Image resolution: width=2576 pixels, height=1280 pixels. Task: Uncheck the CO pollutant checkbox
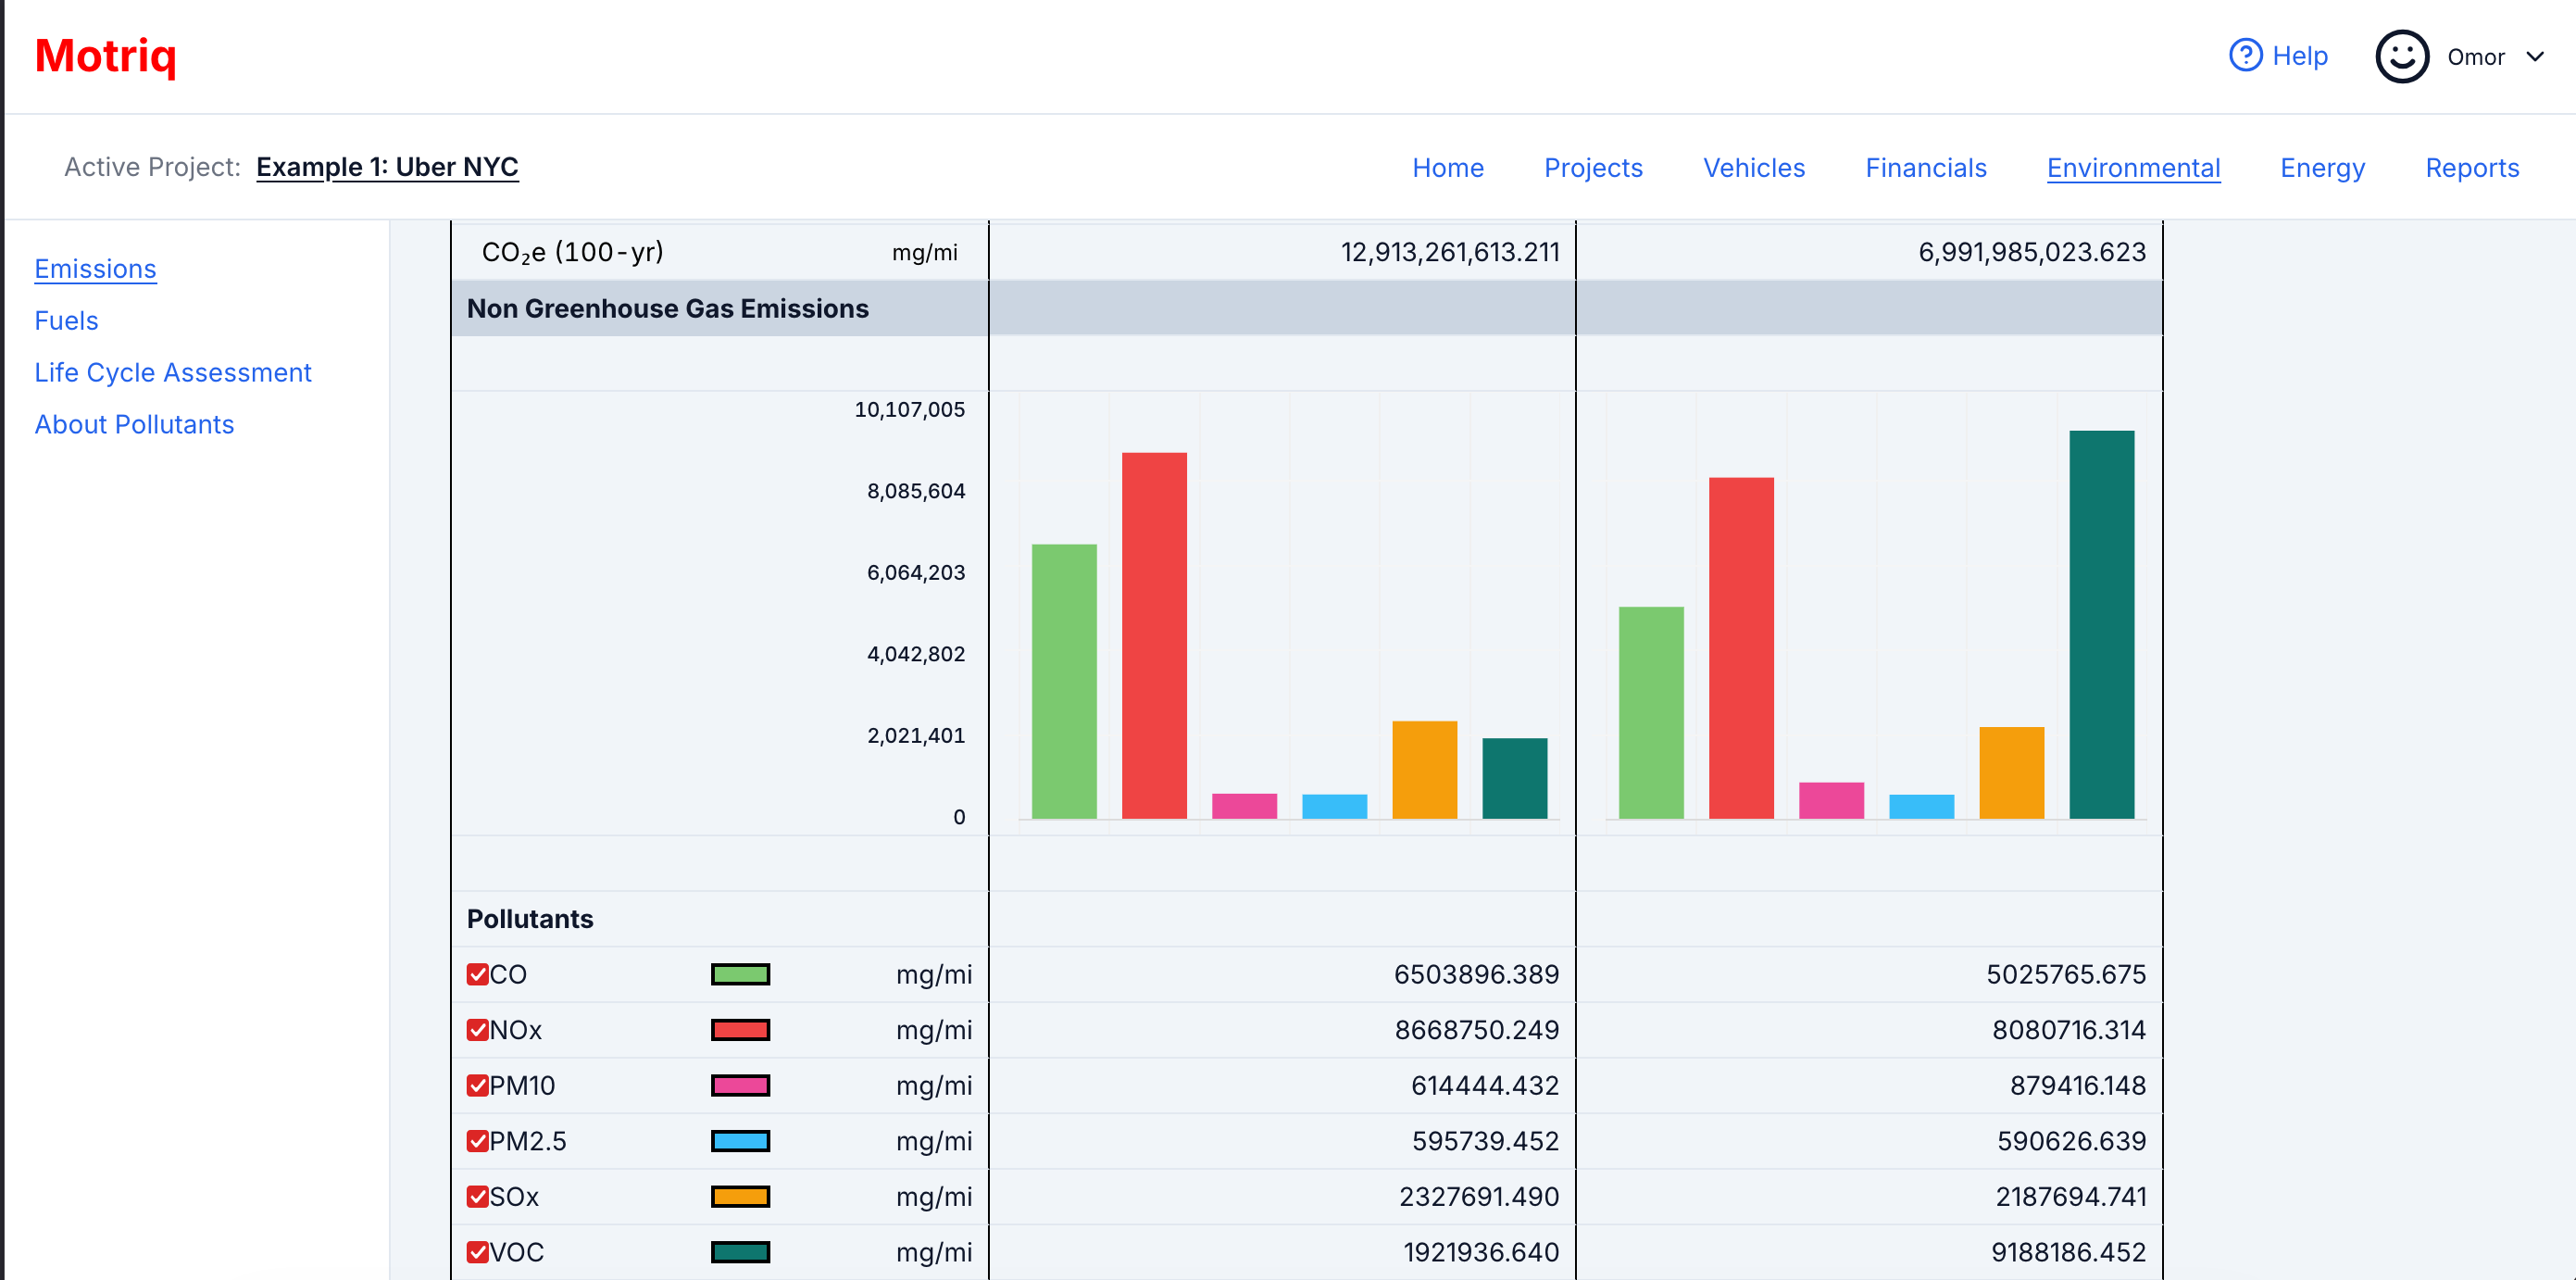tap(478, 974)
